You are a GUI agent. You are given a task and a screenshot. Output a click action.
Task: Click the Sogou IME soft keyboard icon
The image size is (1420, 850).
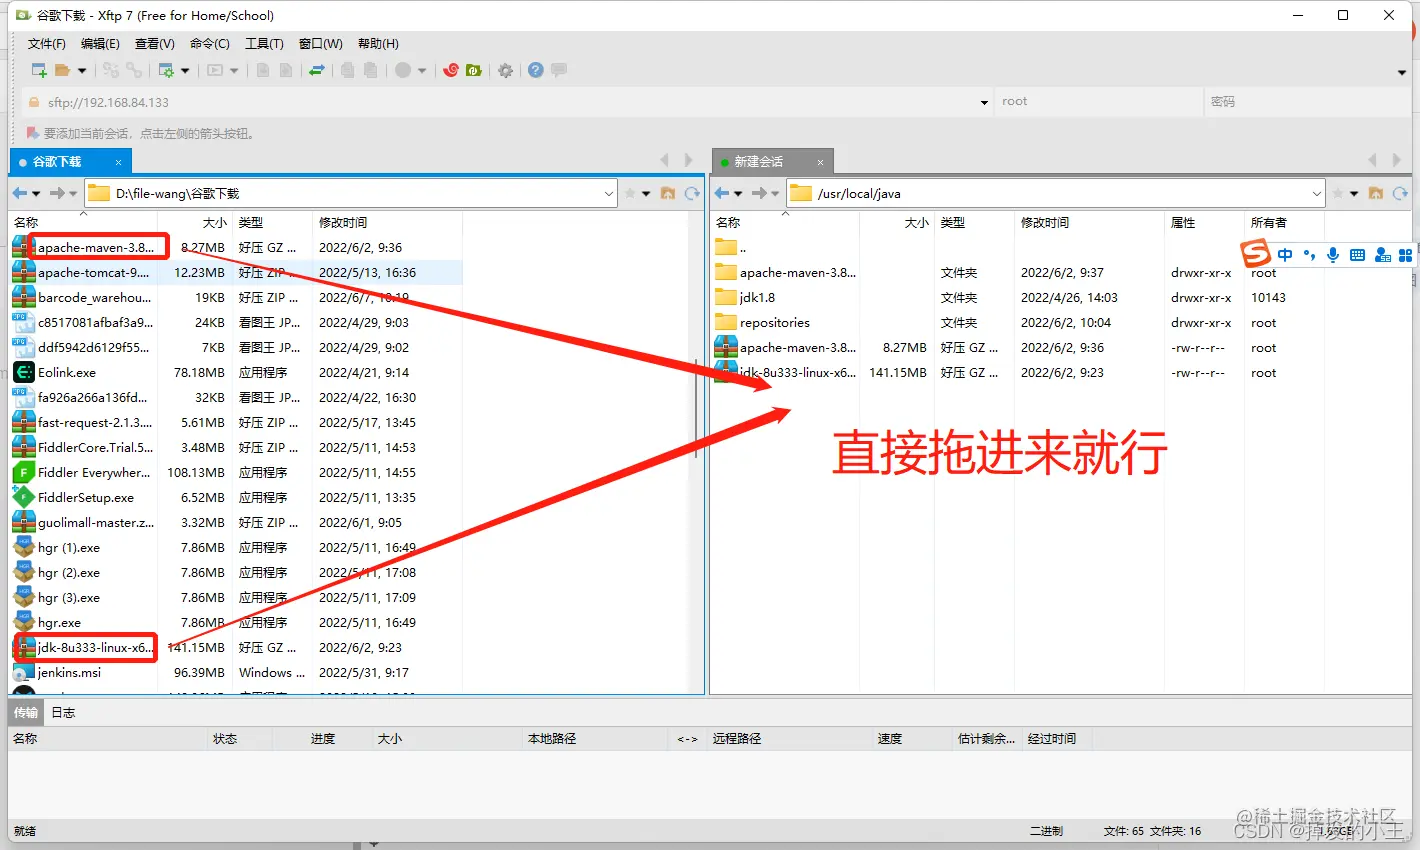pos(1357,255)
